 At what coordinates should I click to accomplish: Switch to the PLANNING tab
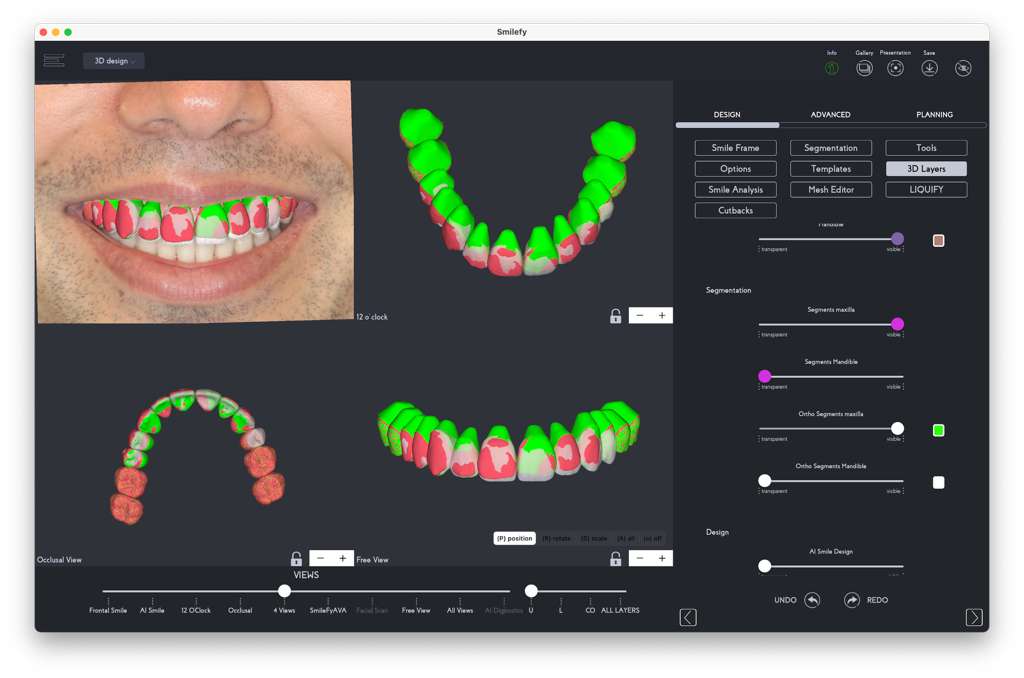(934, 115)
